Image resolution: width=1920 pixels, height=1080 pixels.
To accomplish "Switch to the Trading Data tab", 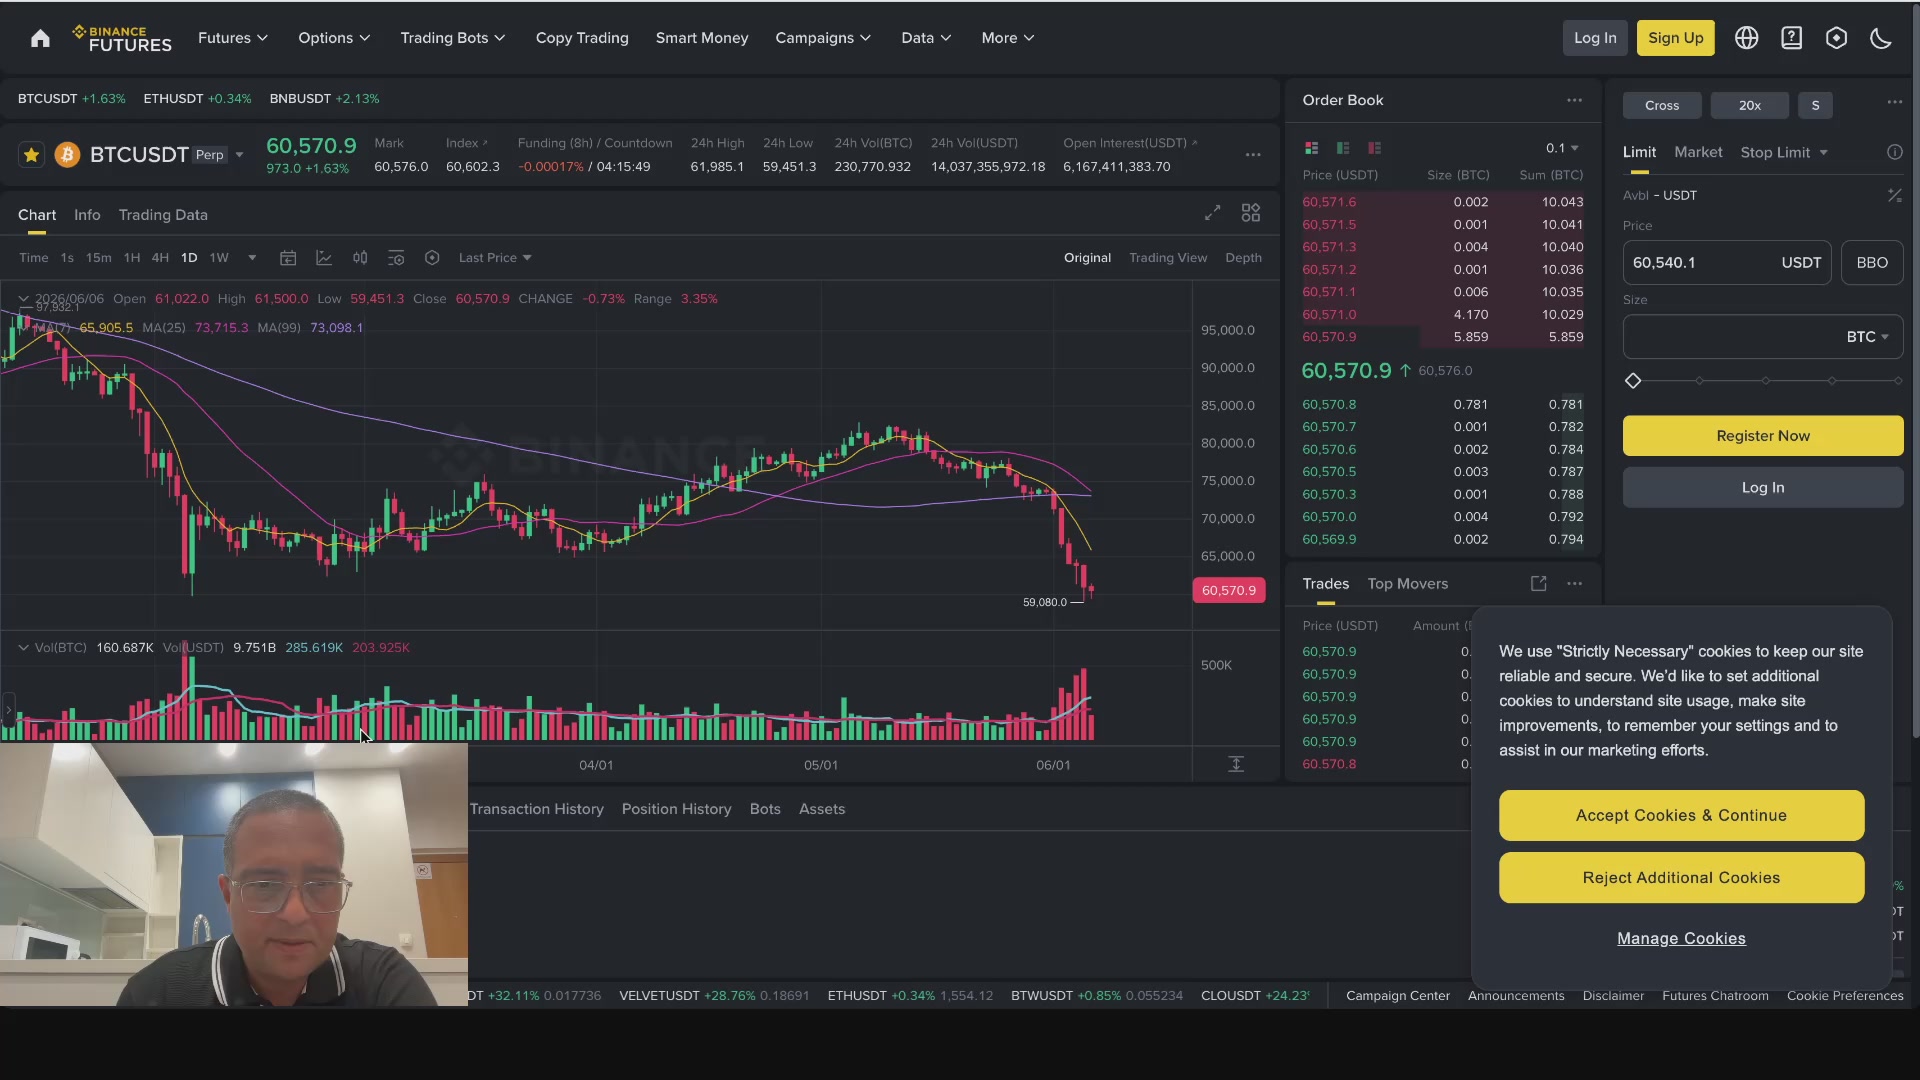I will pyautogui.click(x=163, y=215).
